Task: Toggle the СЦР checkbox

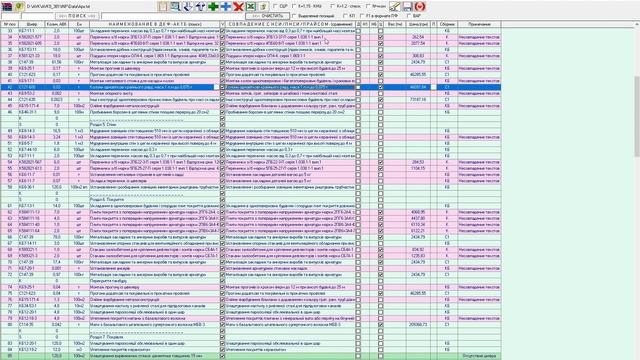Action: [x=276, y=6]
